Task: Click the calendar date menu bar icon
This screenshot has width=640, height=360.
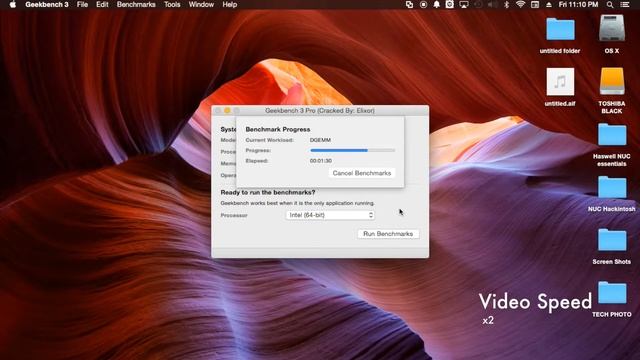Action: 535,4
